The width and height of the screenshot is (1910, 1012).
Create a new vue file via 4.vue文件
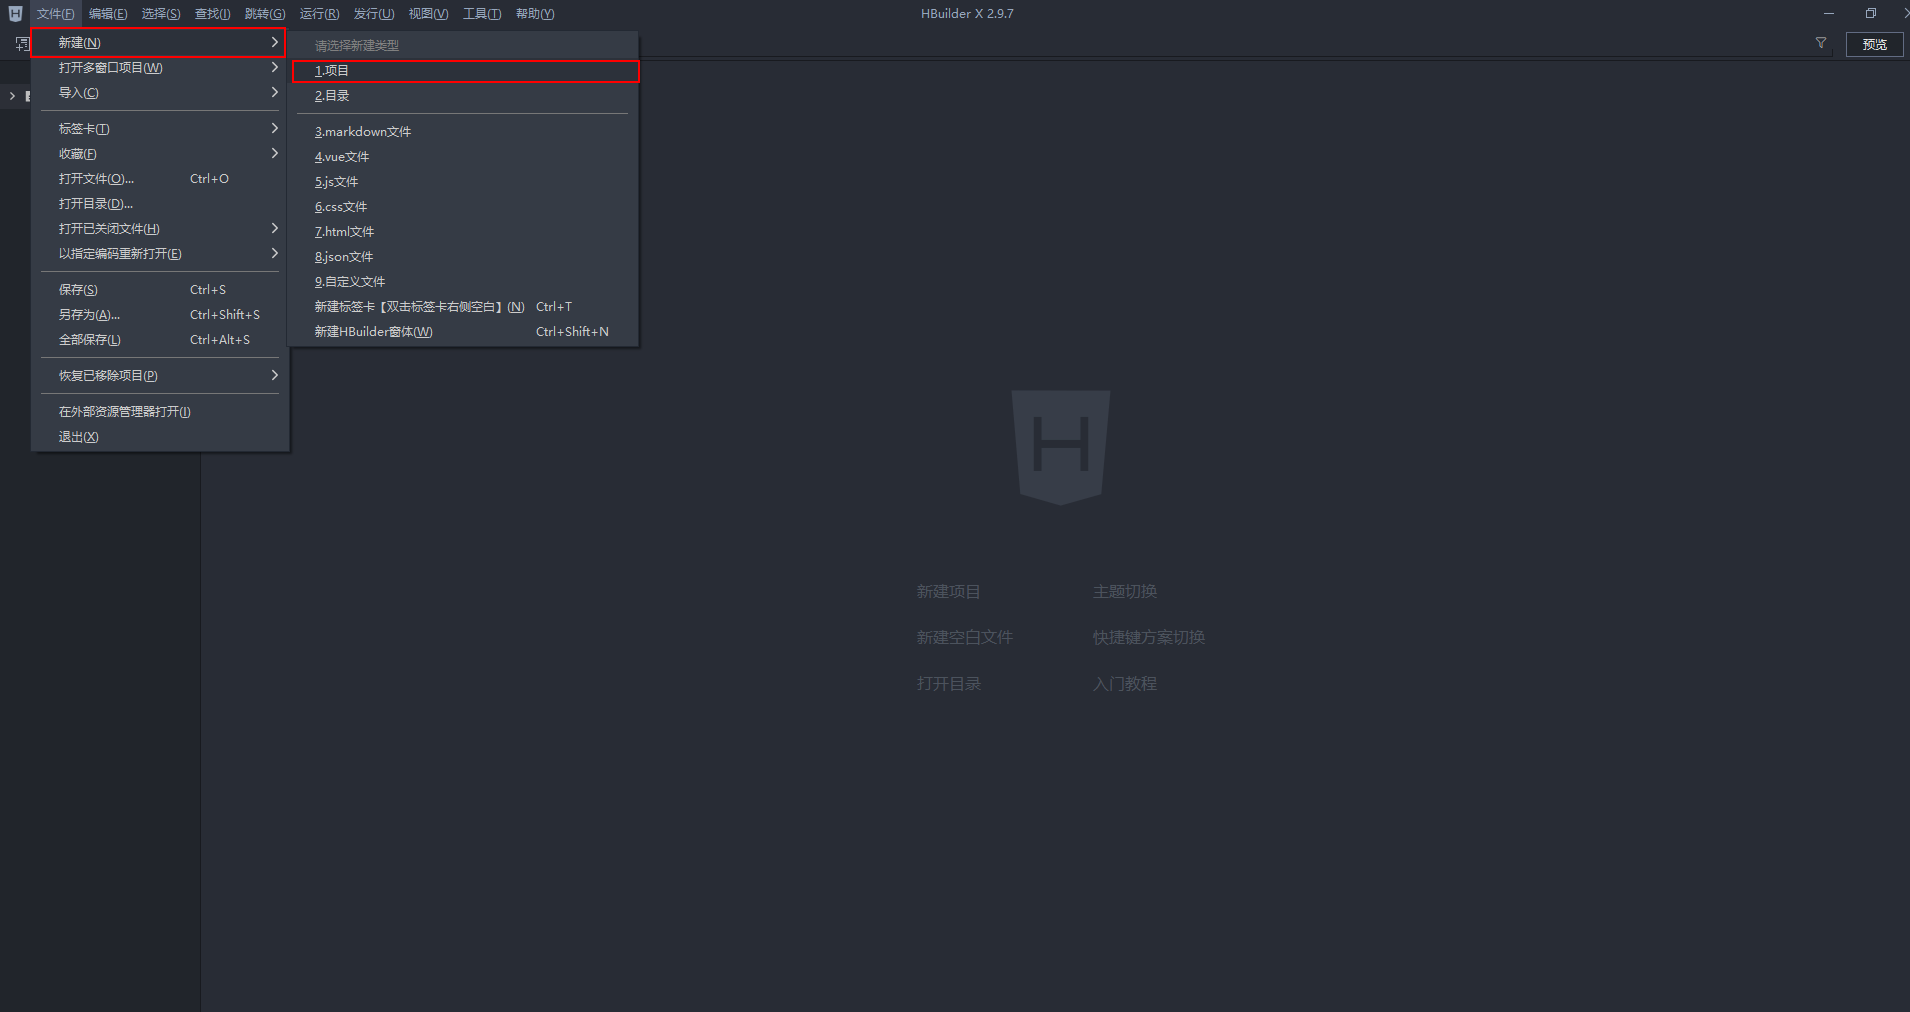341,156
